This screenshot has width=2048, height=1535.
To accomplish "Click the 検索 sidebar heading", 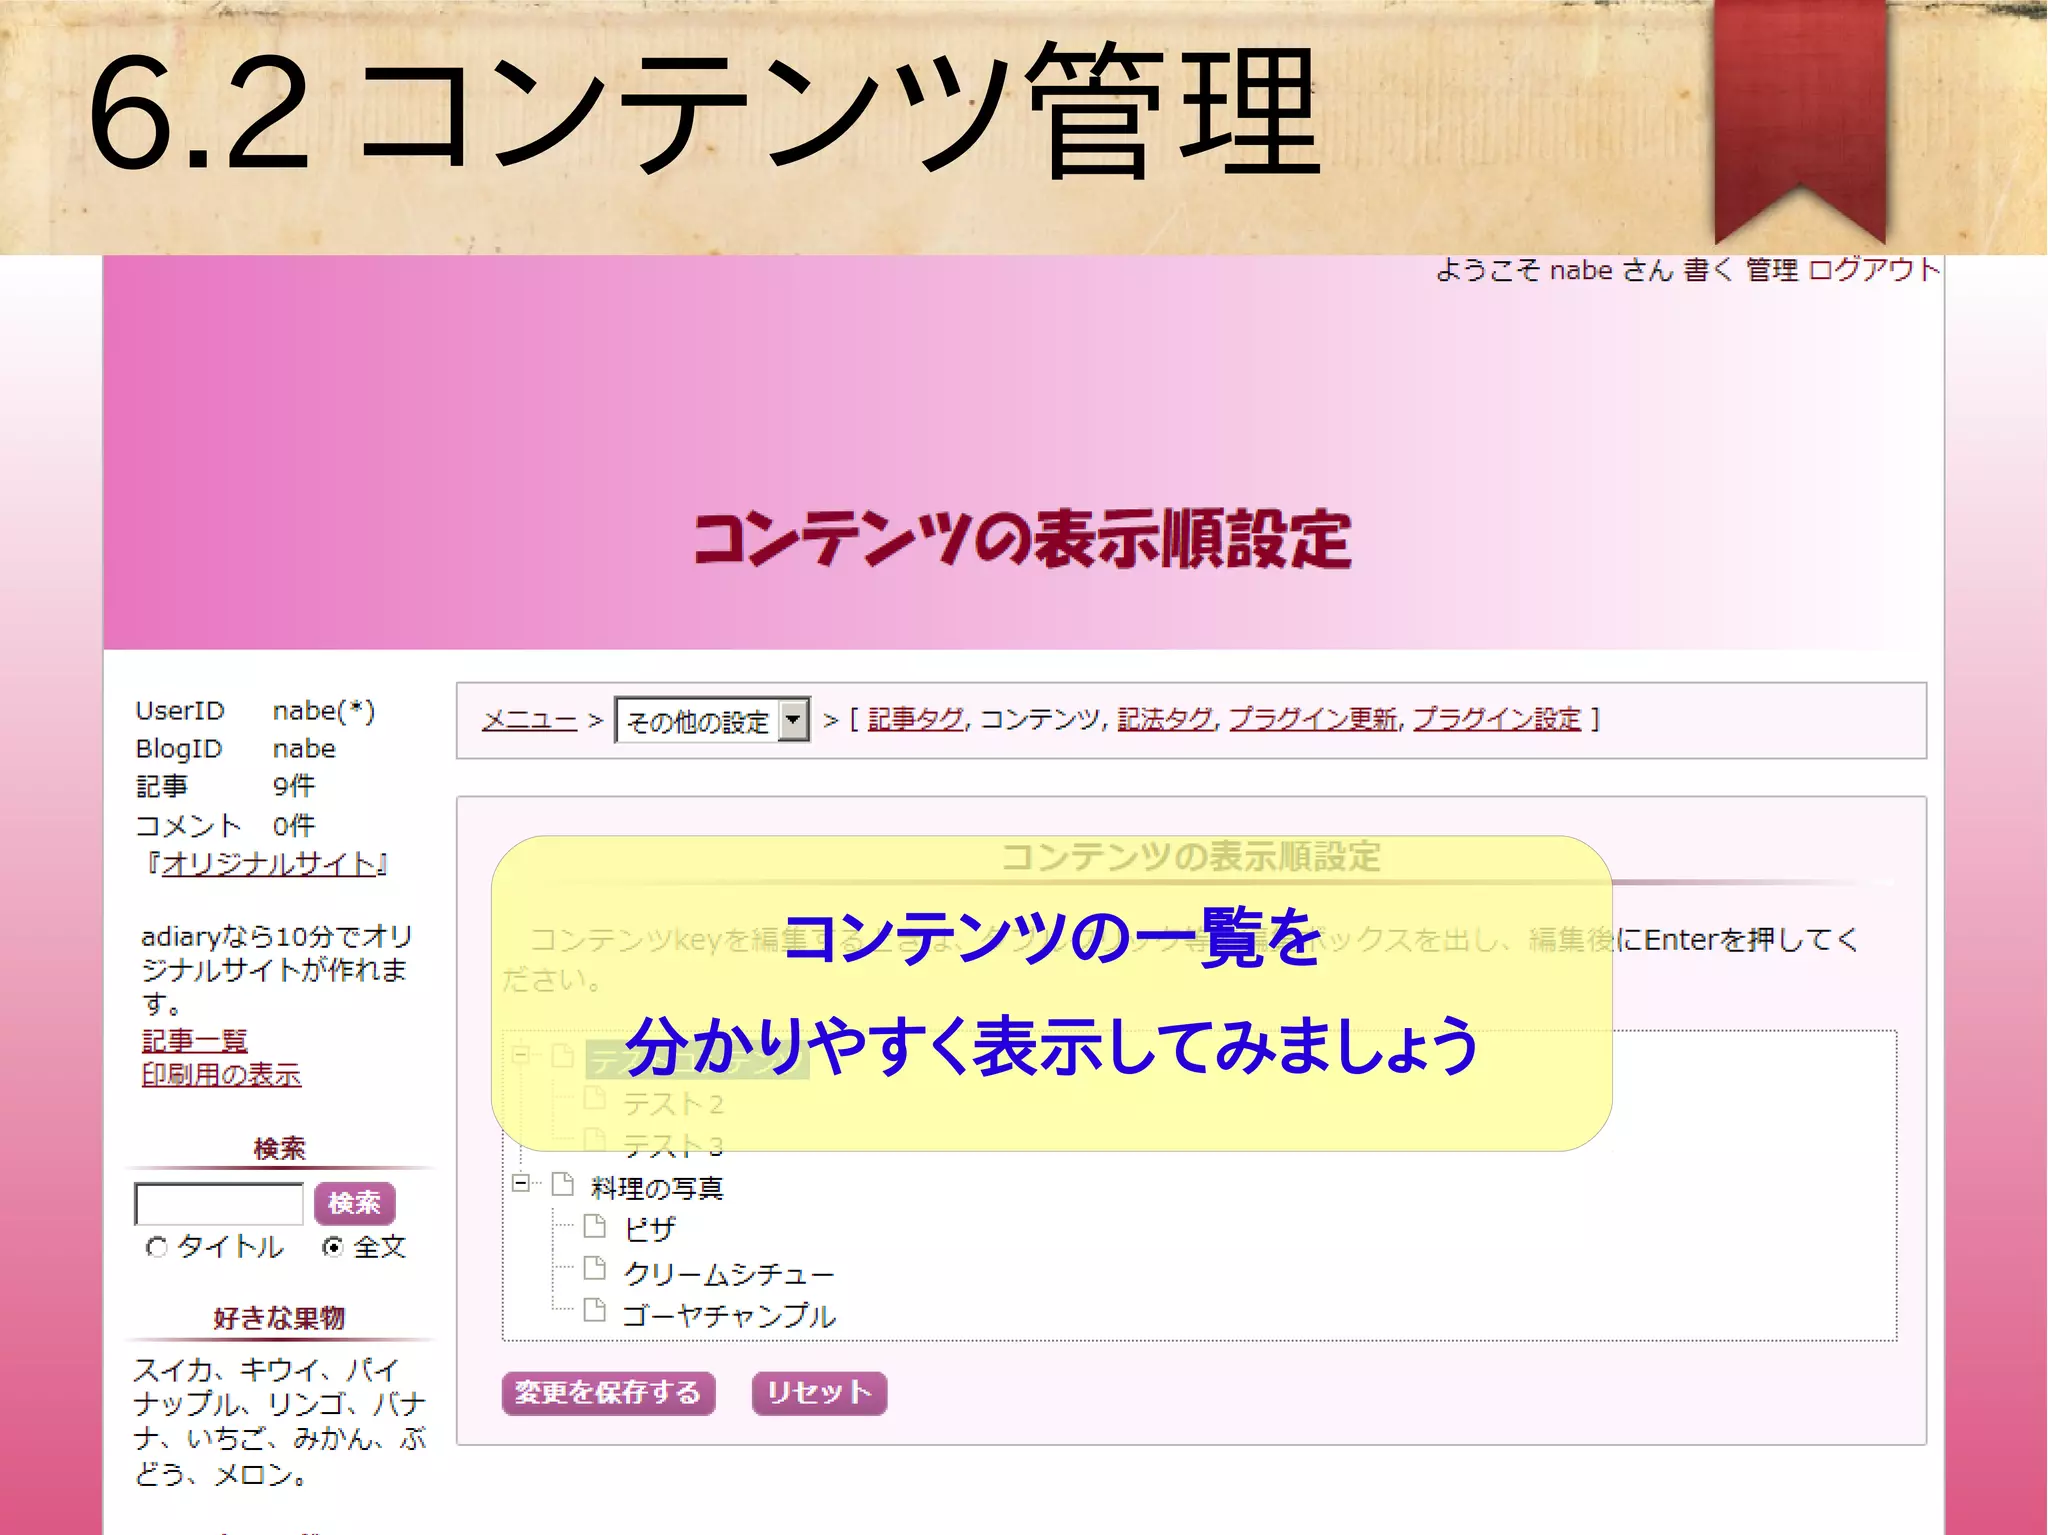I will pyautogui.click(x=279, y=1148).
